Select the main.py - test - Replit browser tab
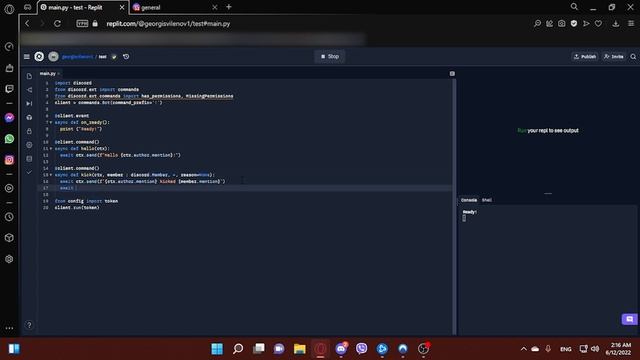Screen dimensions: 640x360 [82, 7]
